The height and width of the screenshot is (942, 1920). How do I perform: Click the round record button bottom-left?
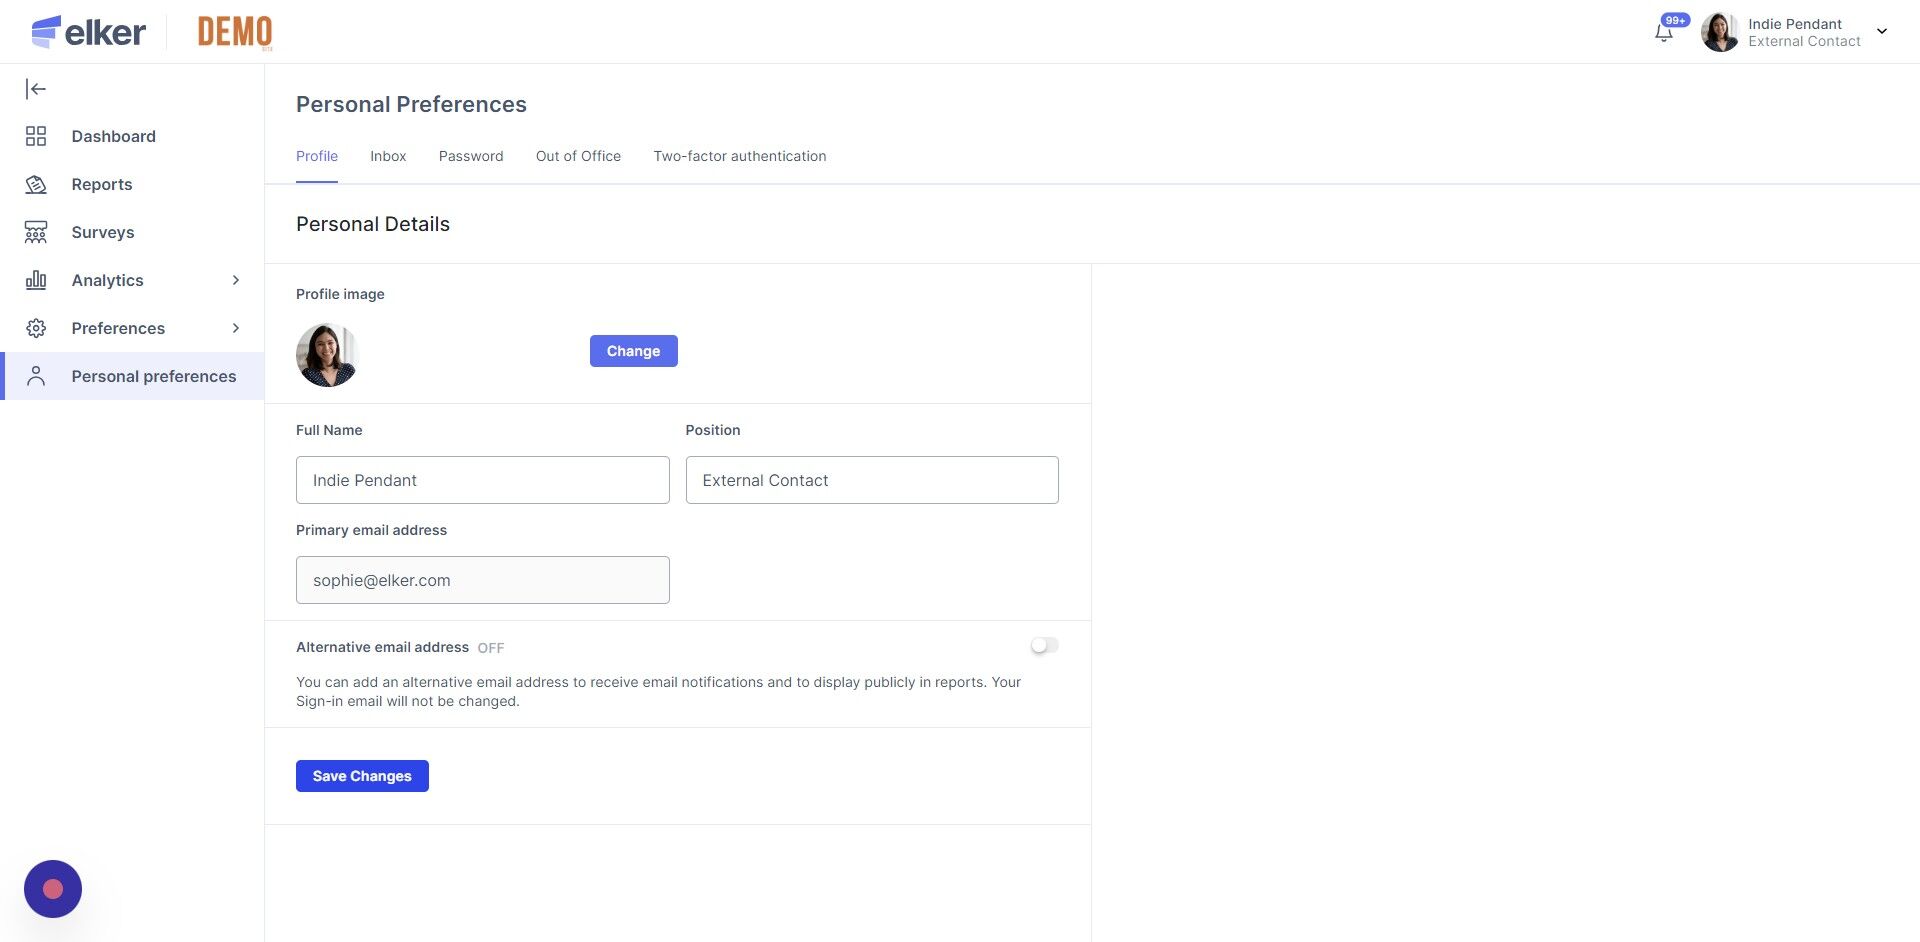pos(53,889)
